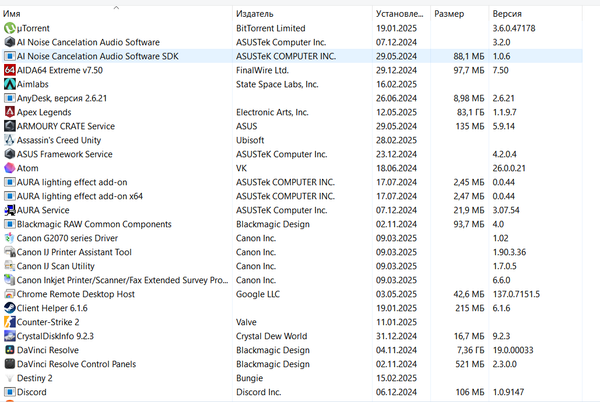Click the ARMOURY CRATE Service icon
The image size is (600, 402).
pos(10,126)
